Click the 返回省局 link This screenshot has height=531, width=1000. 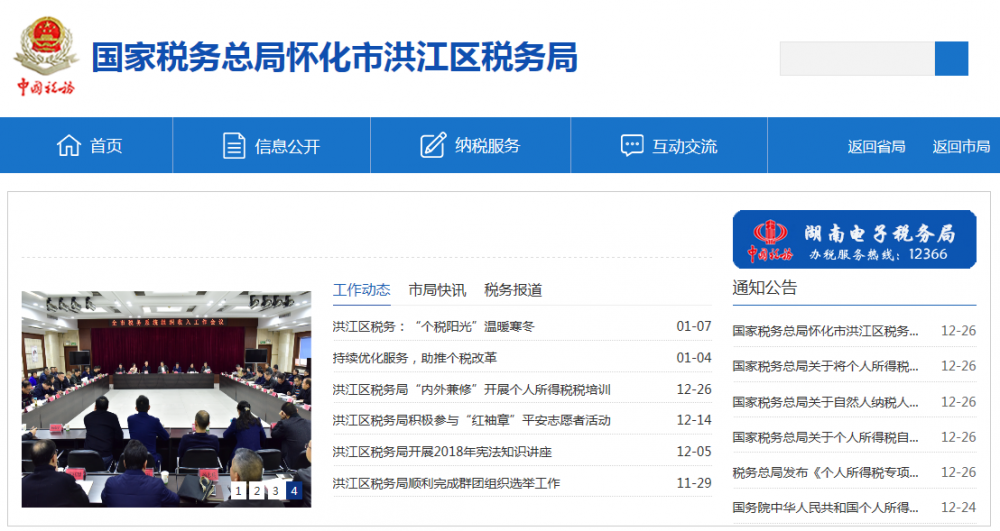pos(876,146)
